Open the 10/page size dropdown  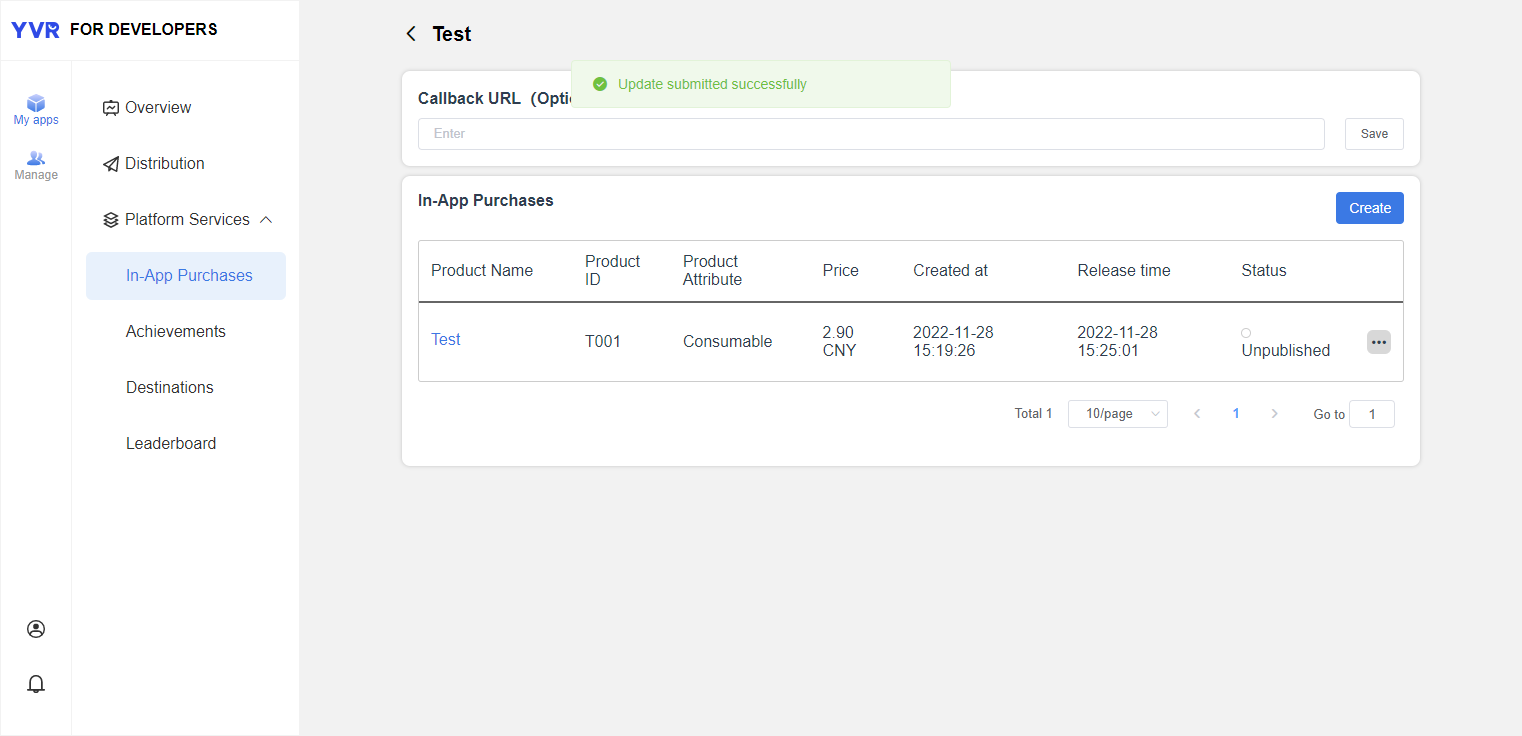pos(1117,414)
